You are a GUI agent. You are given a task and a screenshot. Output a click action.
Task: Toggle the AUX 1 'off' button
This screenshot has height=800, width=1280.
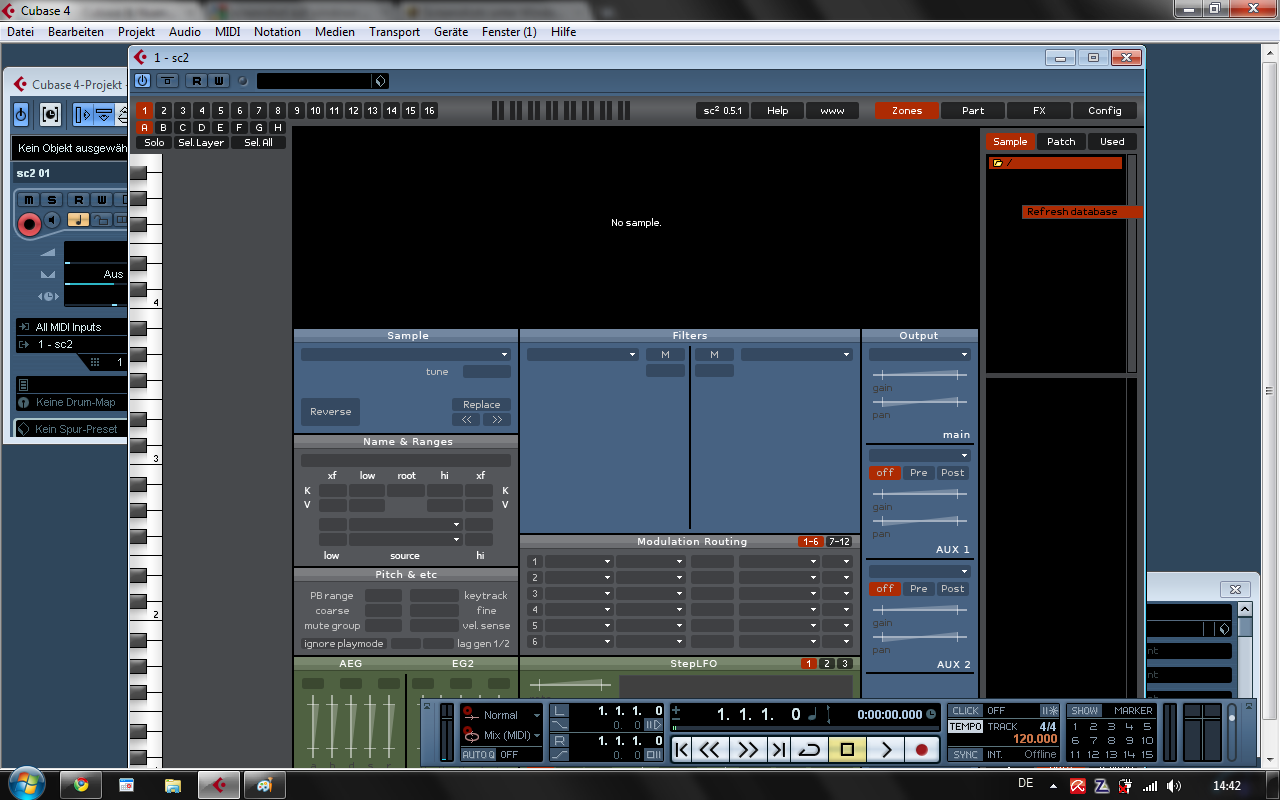(885, 473)
